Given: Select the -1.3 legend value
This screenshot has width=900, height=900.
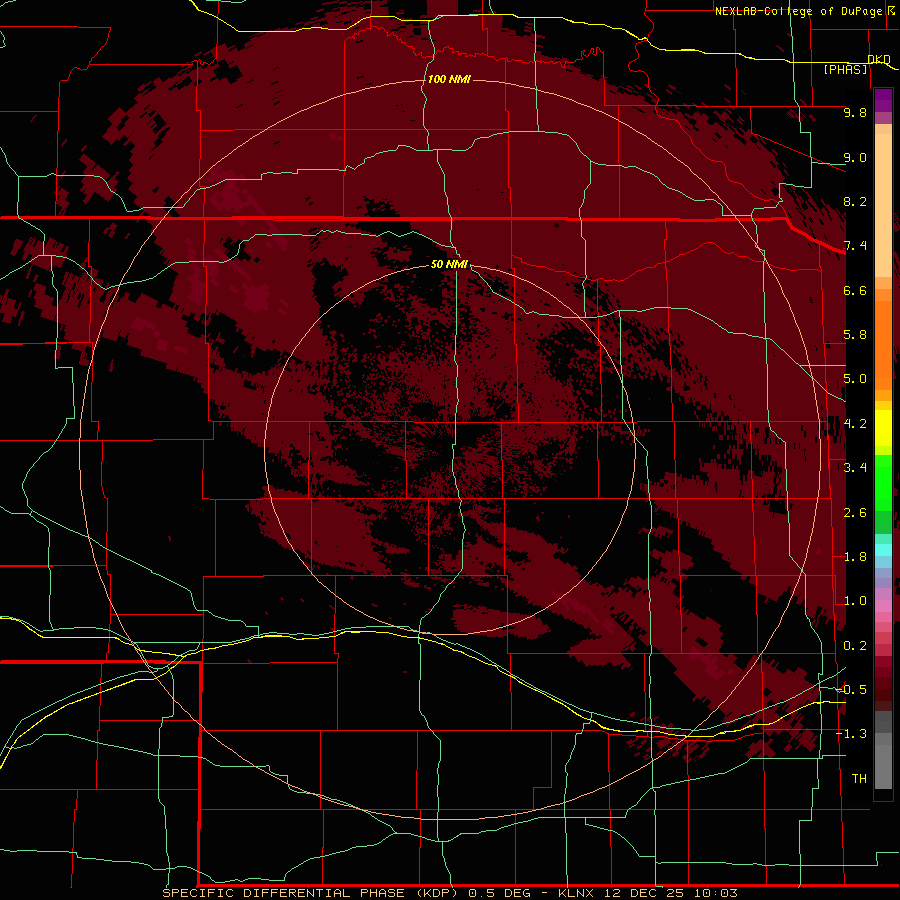Looking at the screenshot, I should tap(851, 734).
